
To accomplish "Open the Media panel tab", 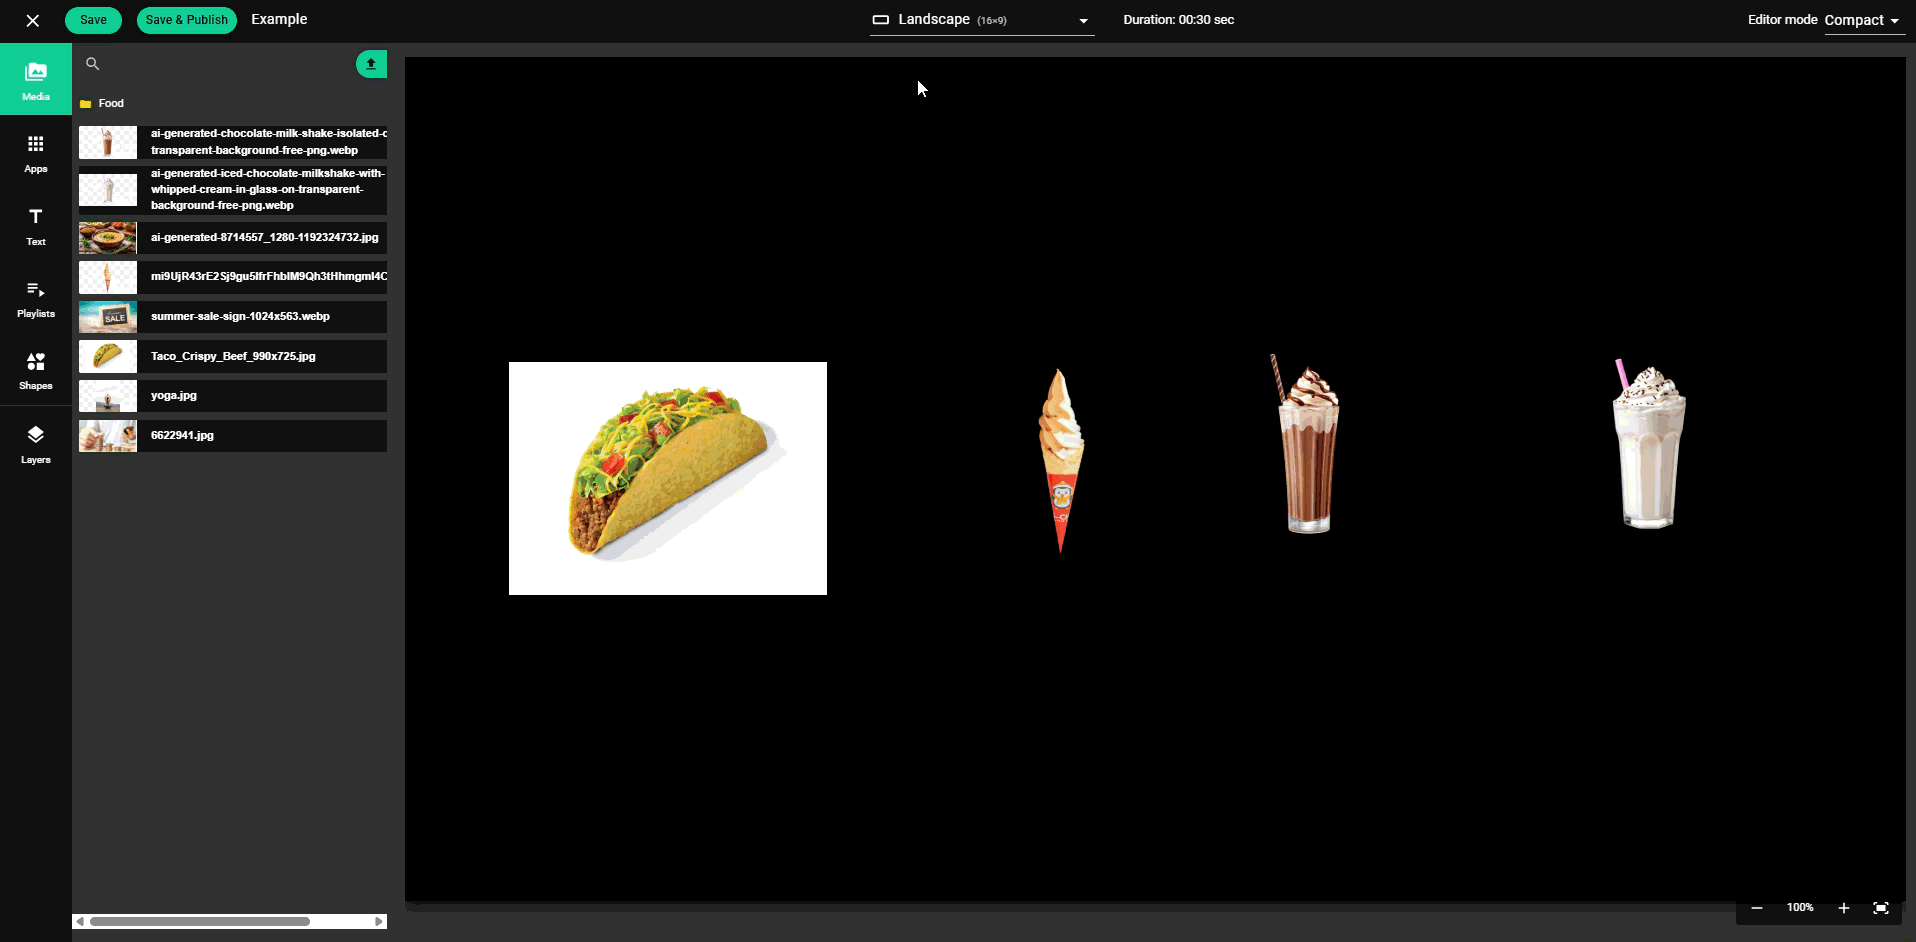I will coord(36,79).
